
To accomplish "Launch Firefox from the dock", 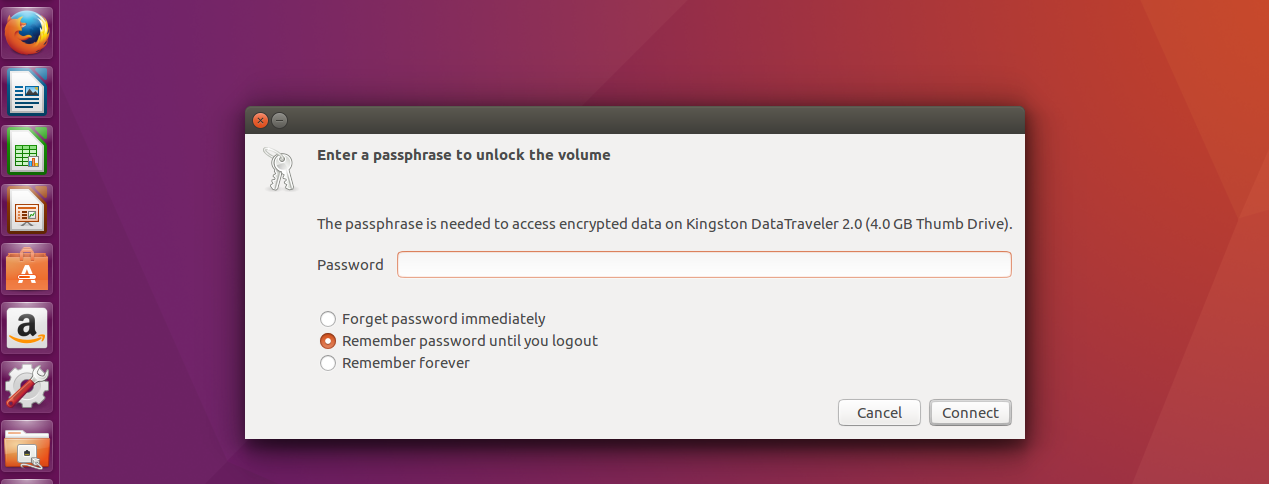I will [28, 33].
